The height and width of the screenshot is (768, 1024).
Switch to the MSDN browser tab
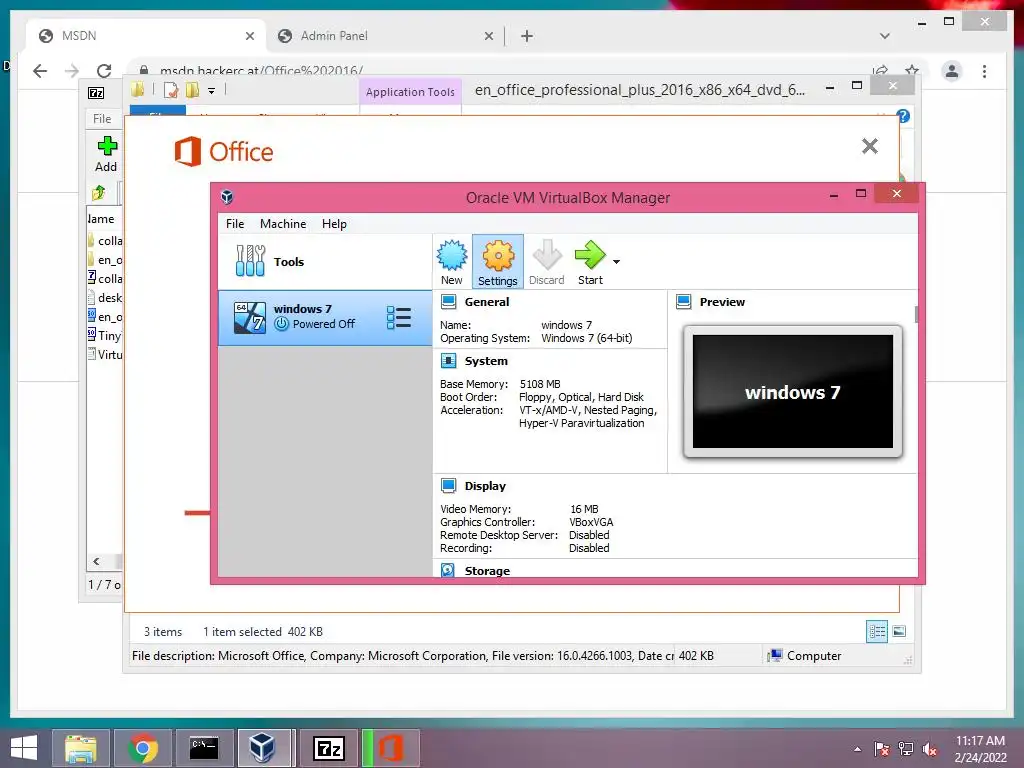click(146, 36)
